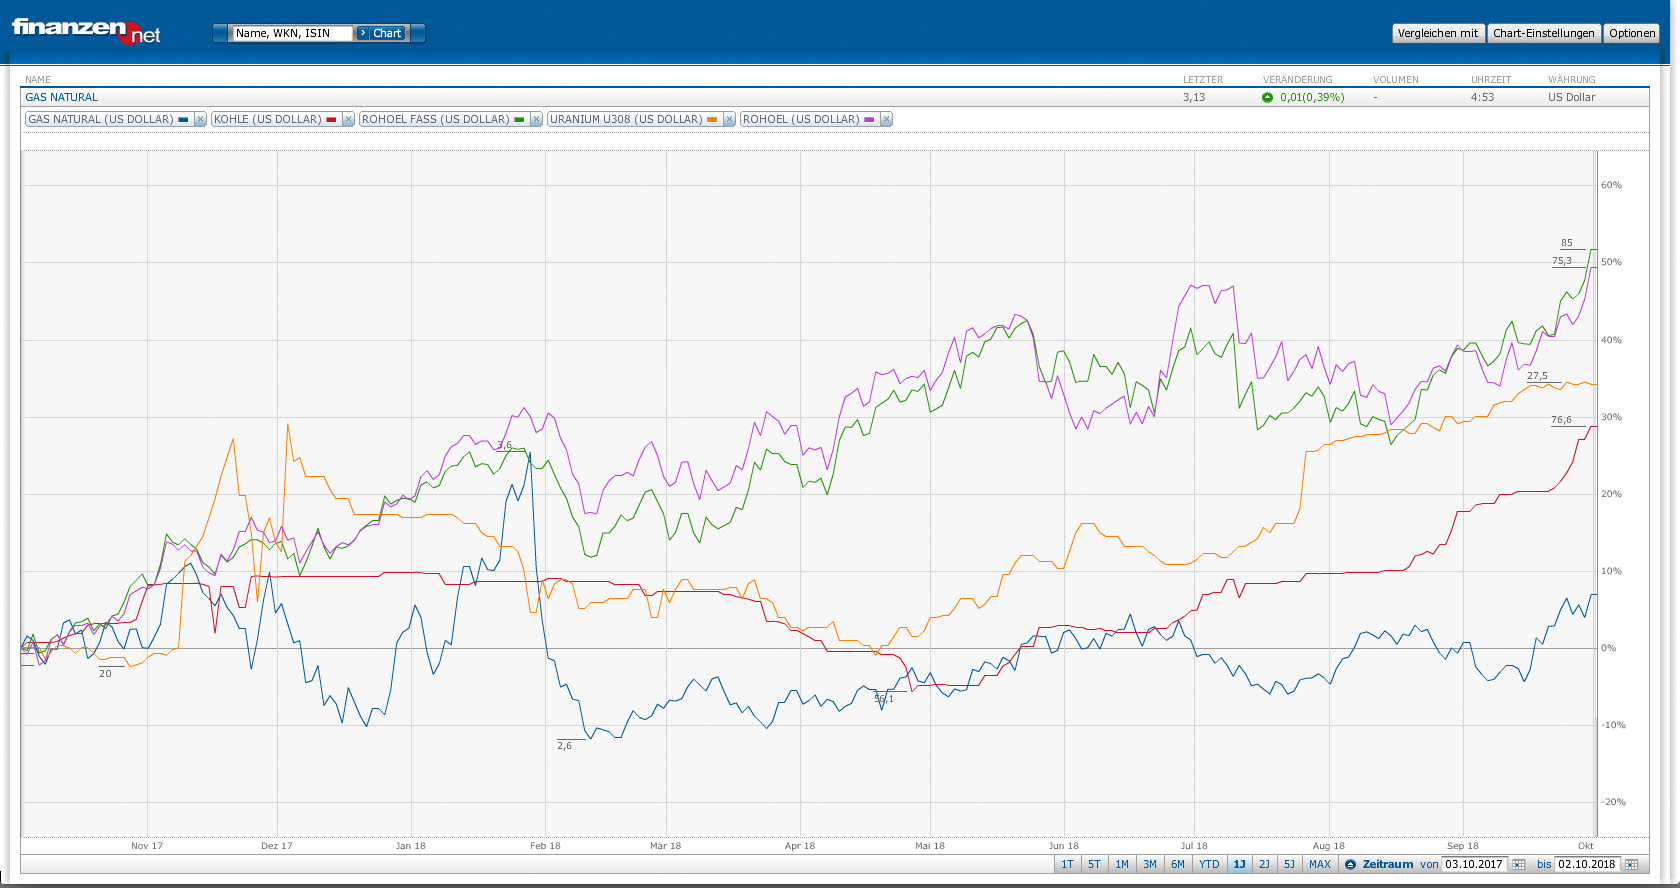Viewport: 1680px width, 888px height.
Task: Select the 5J time range
Action: pos(1290,865)
